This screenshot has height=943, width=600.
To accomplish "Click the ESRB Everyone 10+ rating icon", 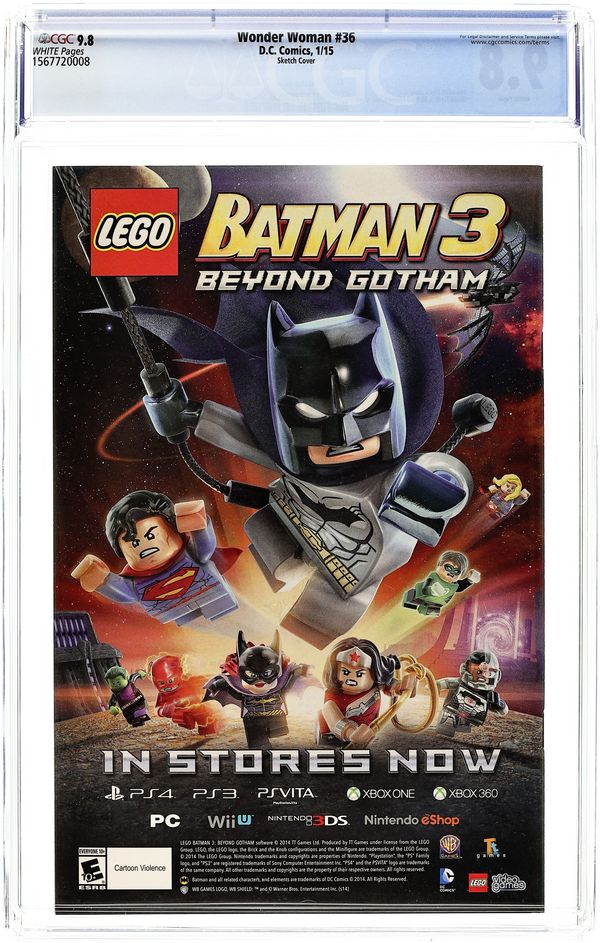I will (x=92, y=869).
